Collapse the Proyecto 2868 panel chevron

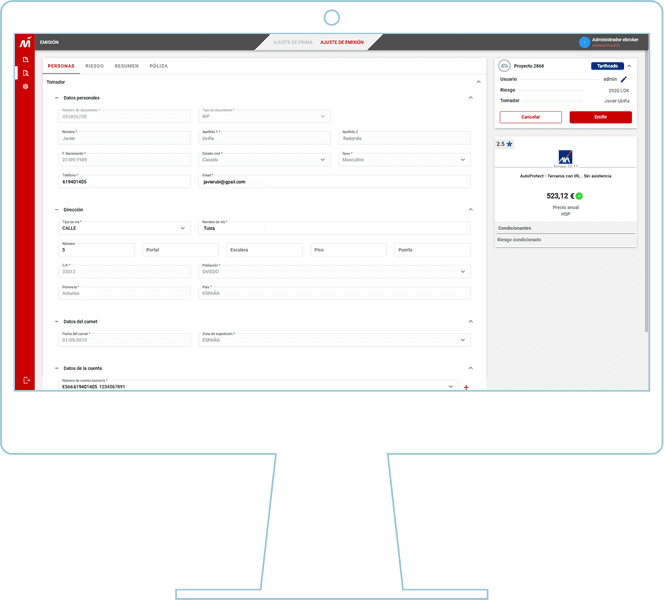point(629,66)
